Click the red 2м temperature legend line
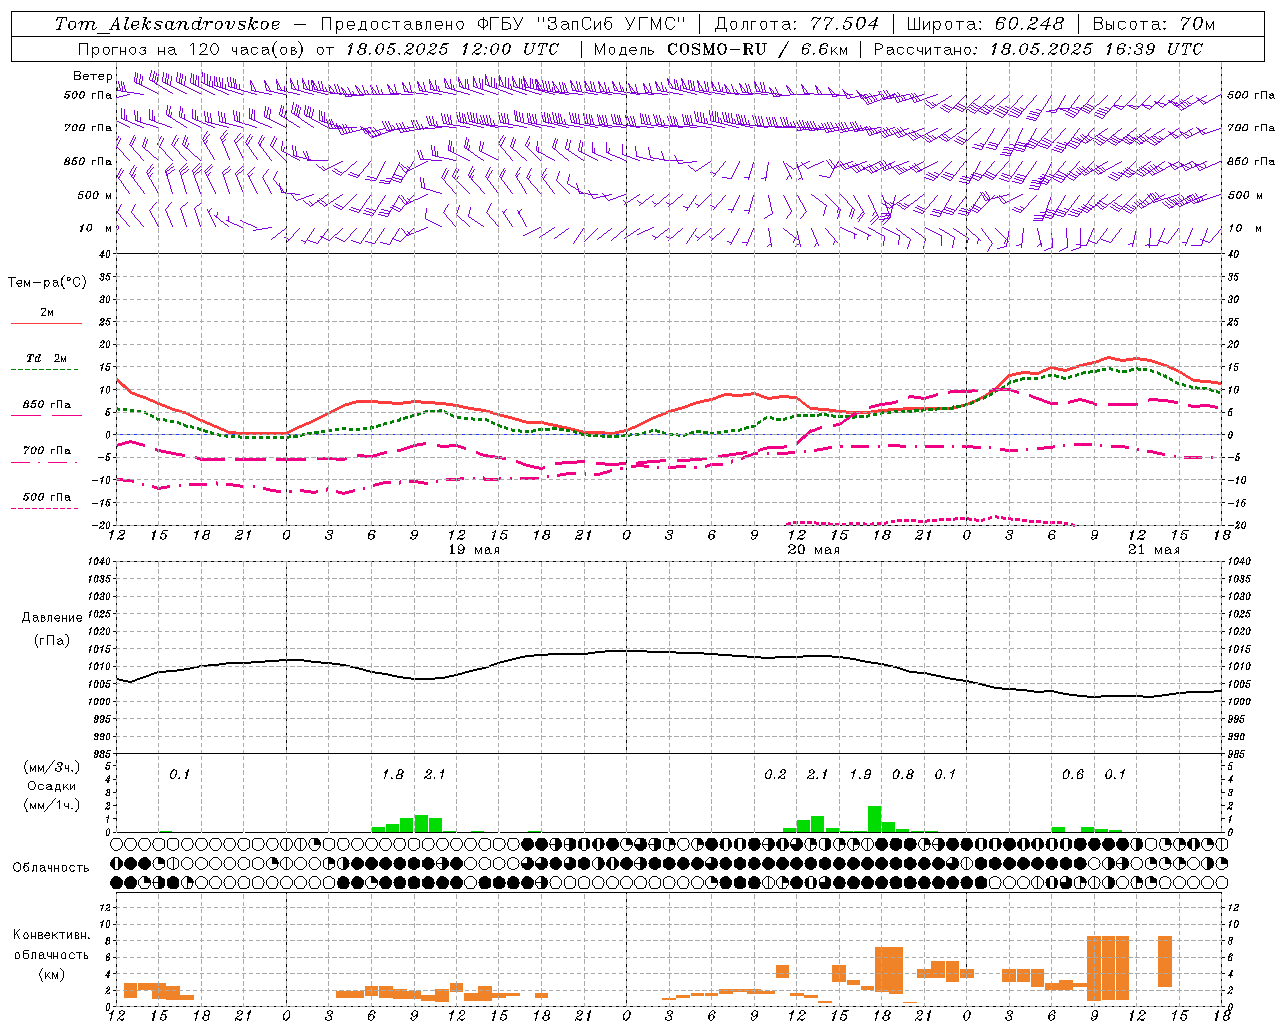The image size is (1280, 1024). [x=46, y=323]
